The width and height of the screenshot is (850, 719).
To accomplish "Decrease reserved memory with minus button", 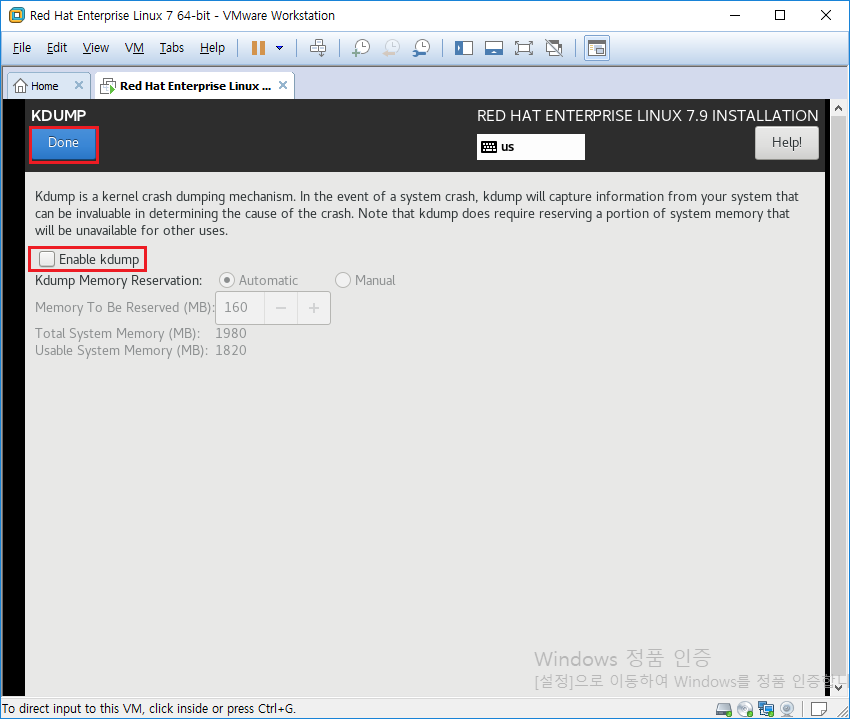I will 281,308.
